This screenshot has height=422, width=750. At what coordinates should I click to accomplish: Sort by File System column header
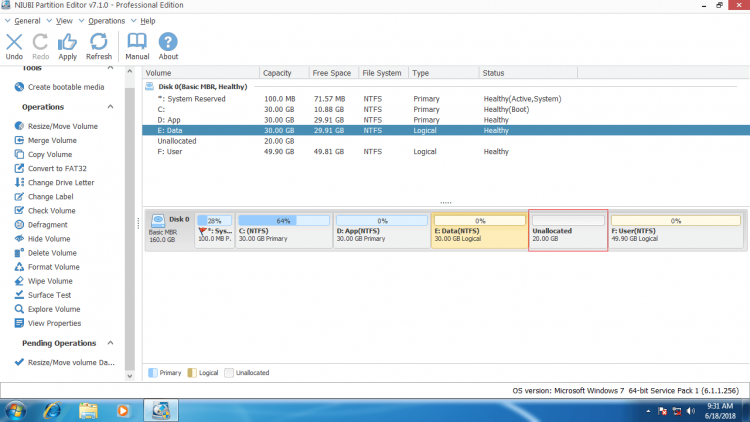pyautogui.click(x=383, y=73)
